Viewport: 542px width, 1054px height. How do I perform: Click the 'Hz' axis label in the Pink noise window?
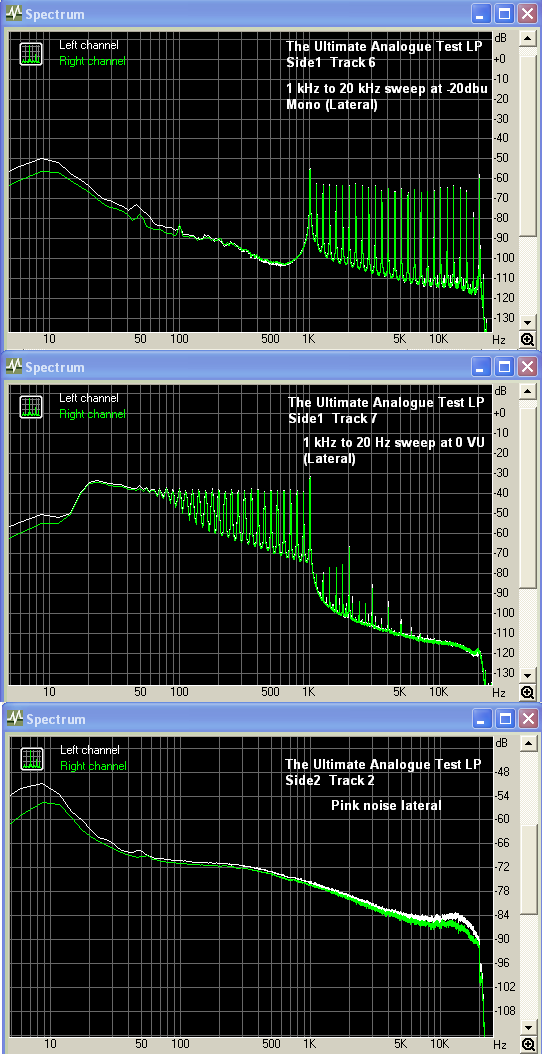pos(500,1045)
